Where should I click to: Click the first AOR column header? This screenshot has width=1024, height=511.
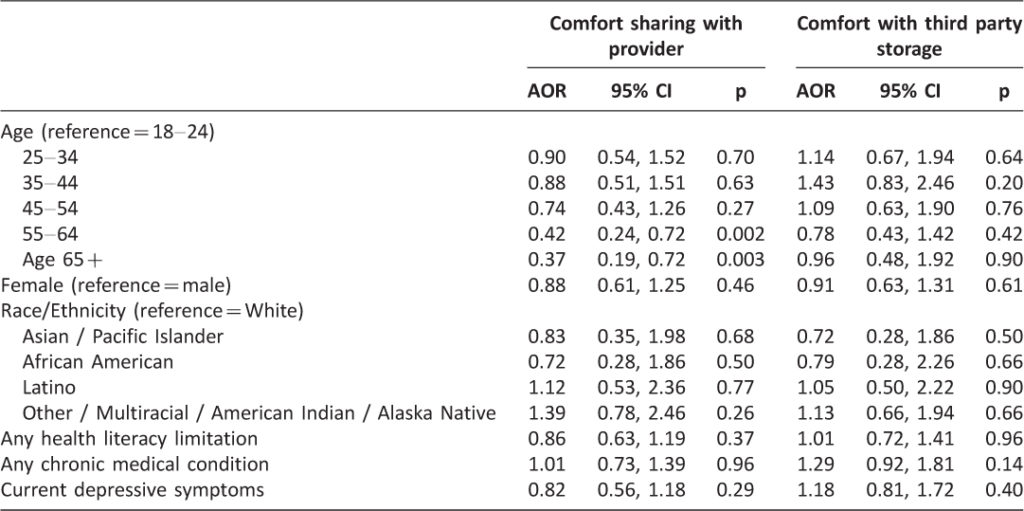[547, 92]
